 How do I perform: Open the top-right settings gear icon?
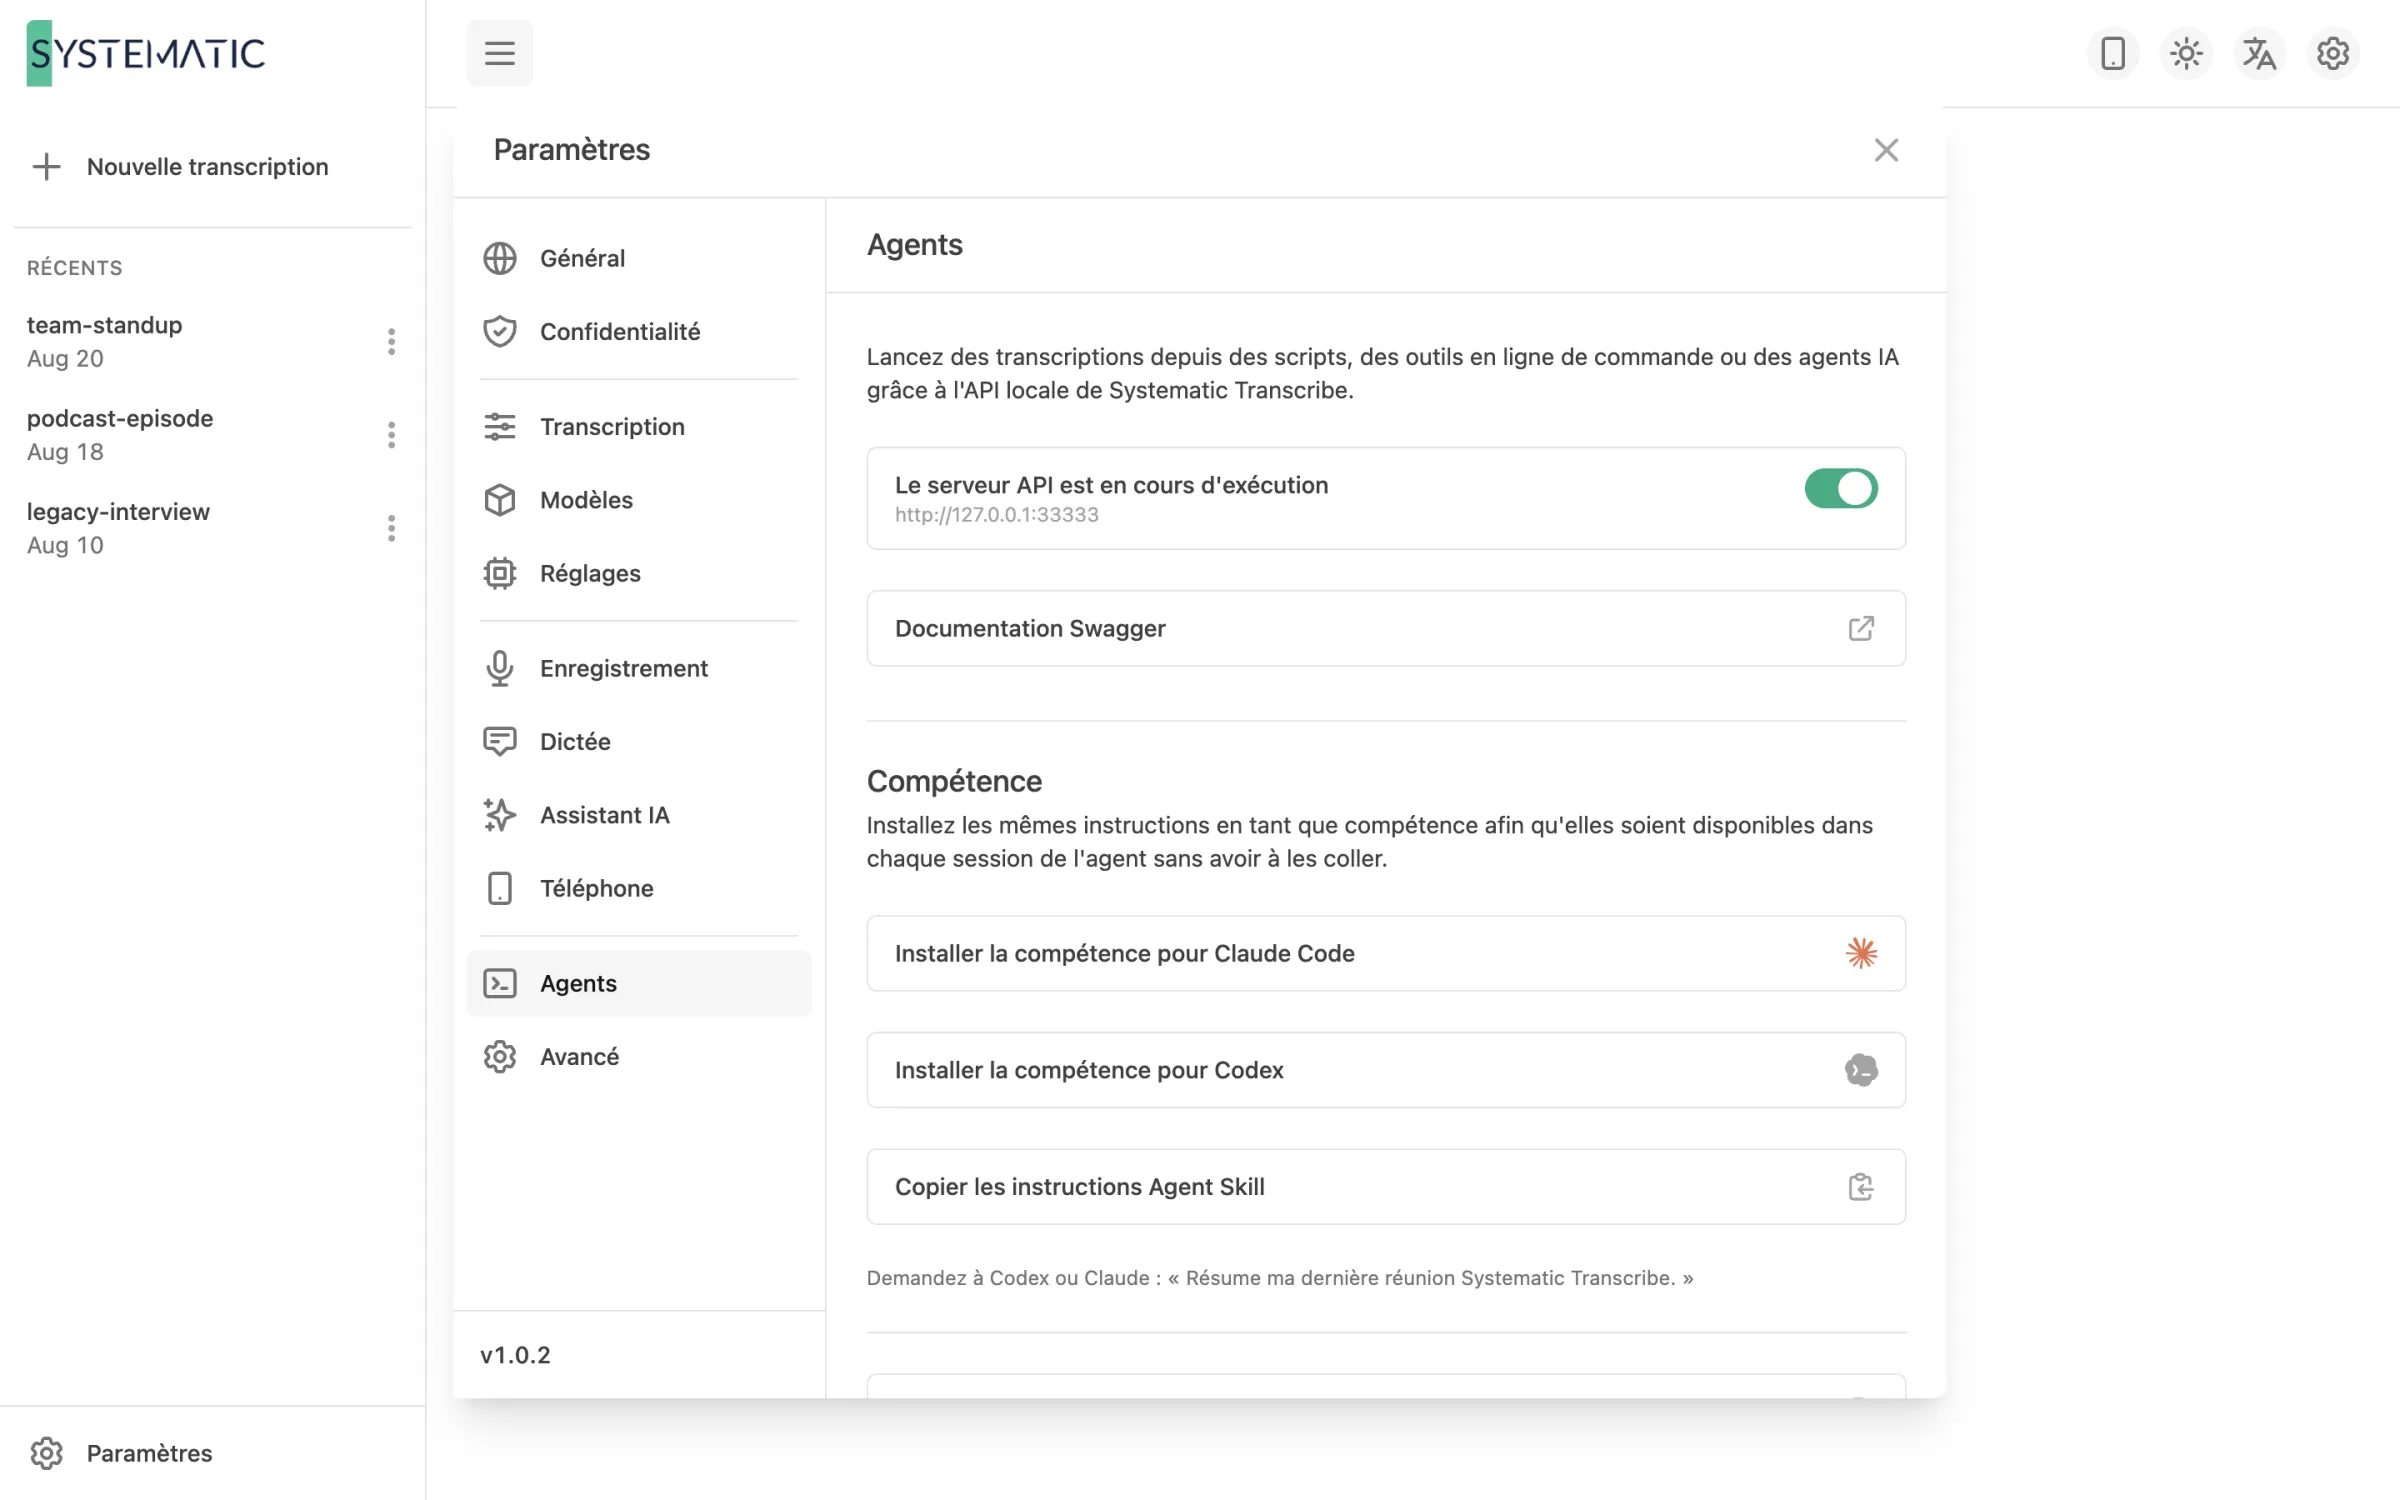point(2332,53)
